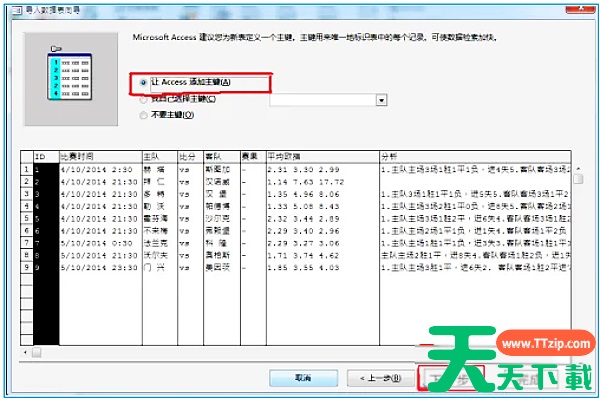
Task: Click the average odds column header
Action: pos(323,156)
